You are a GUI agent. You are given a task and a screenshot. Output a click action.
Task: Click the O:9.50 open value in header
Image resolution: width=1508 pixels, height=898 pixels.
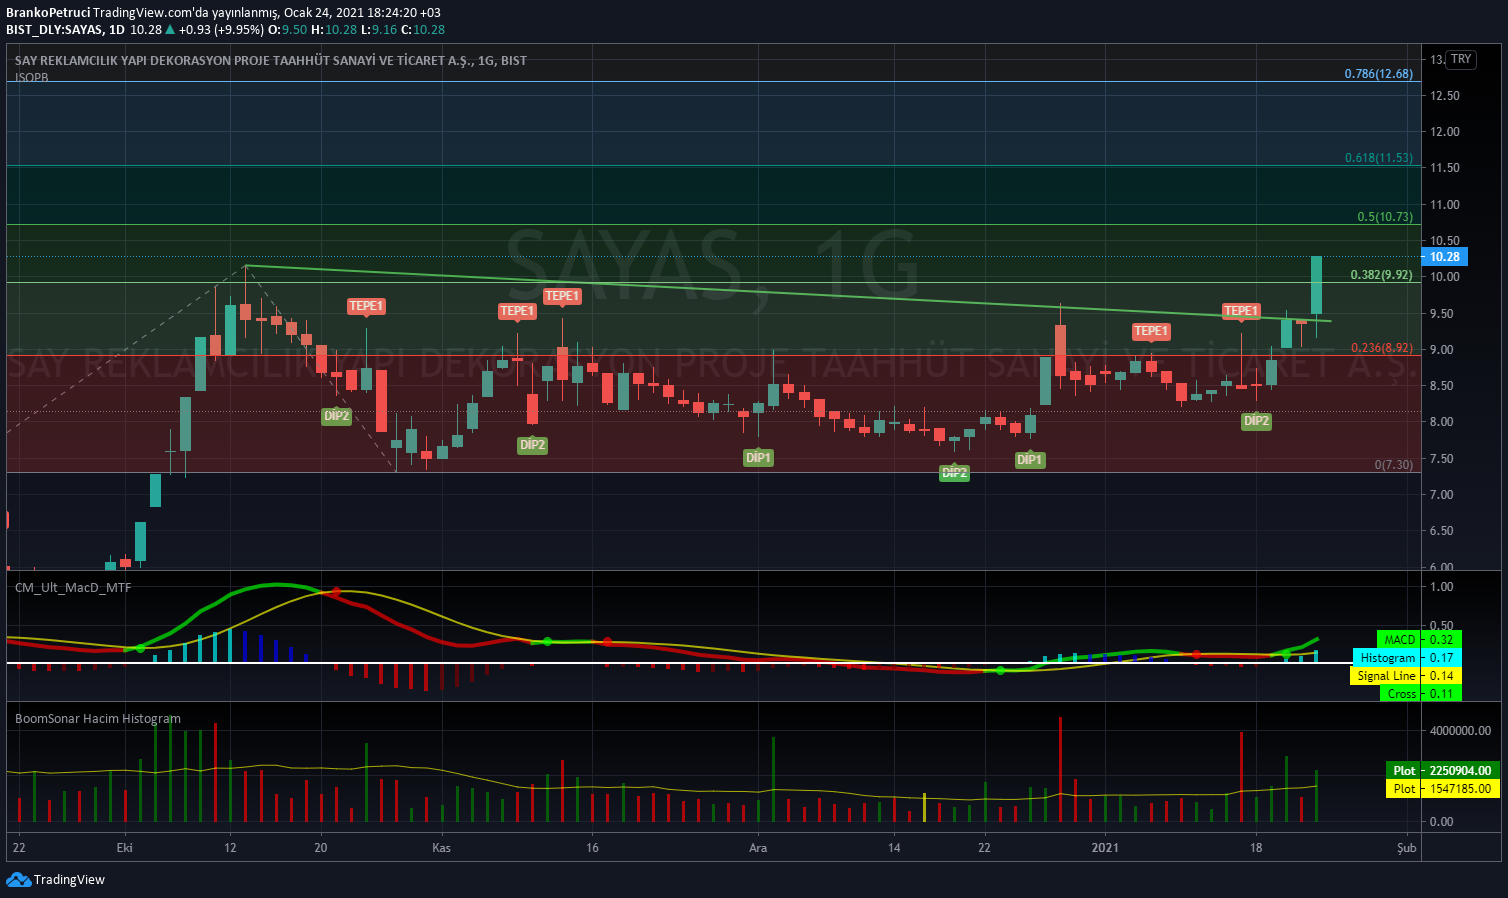click(x=289, y=30)
